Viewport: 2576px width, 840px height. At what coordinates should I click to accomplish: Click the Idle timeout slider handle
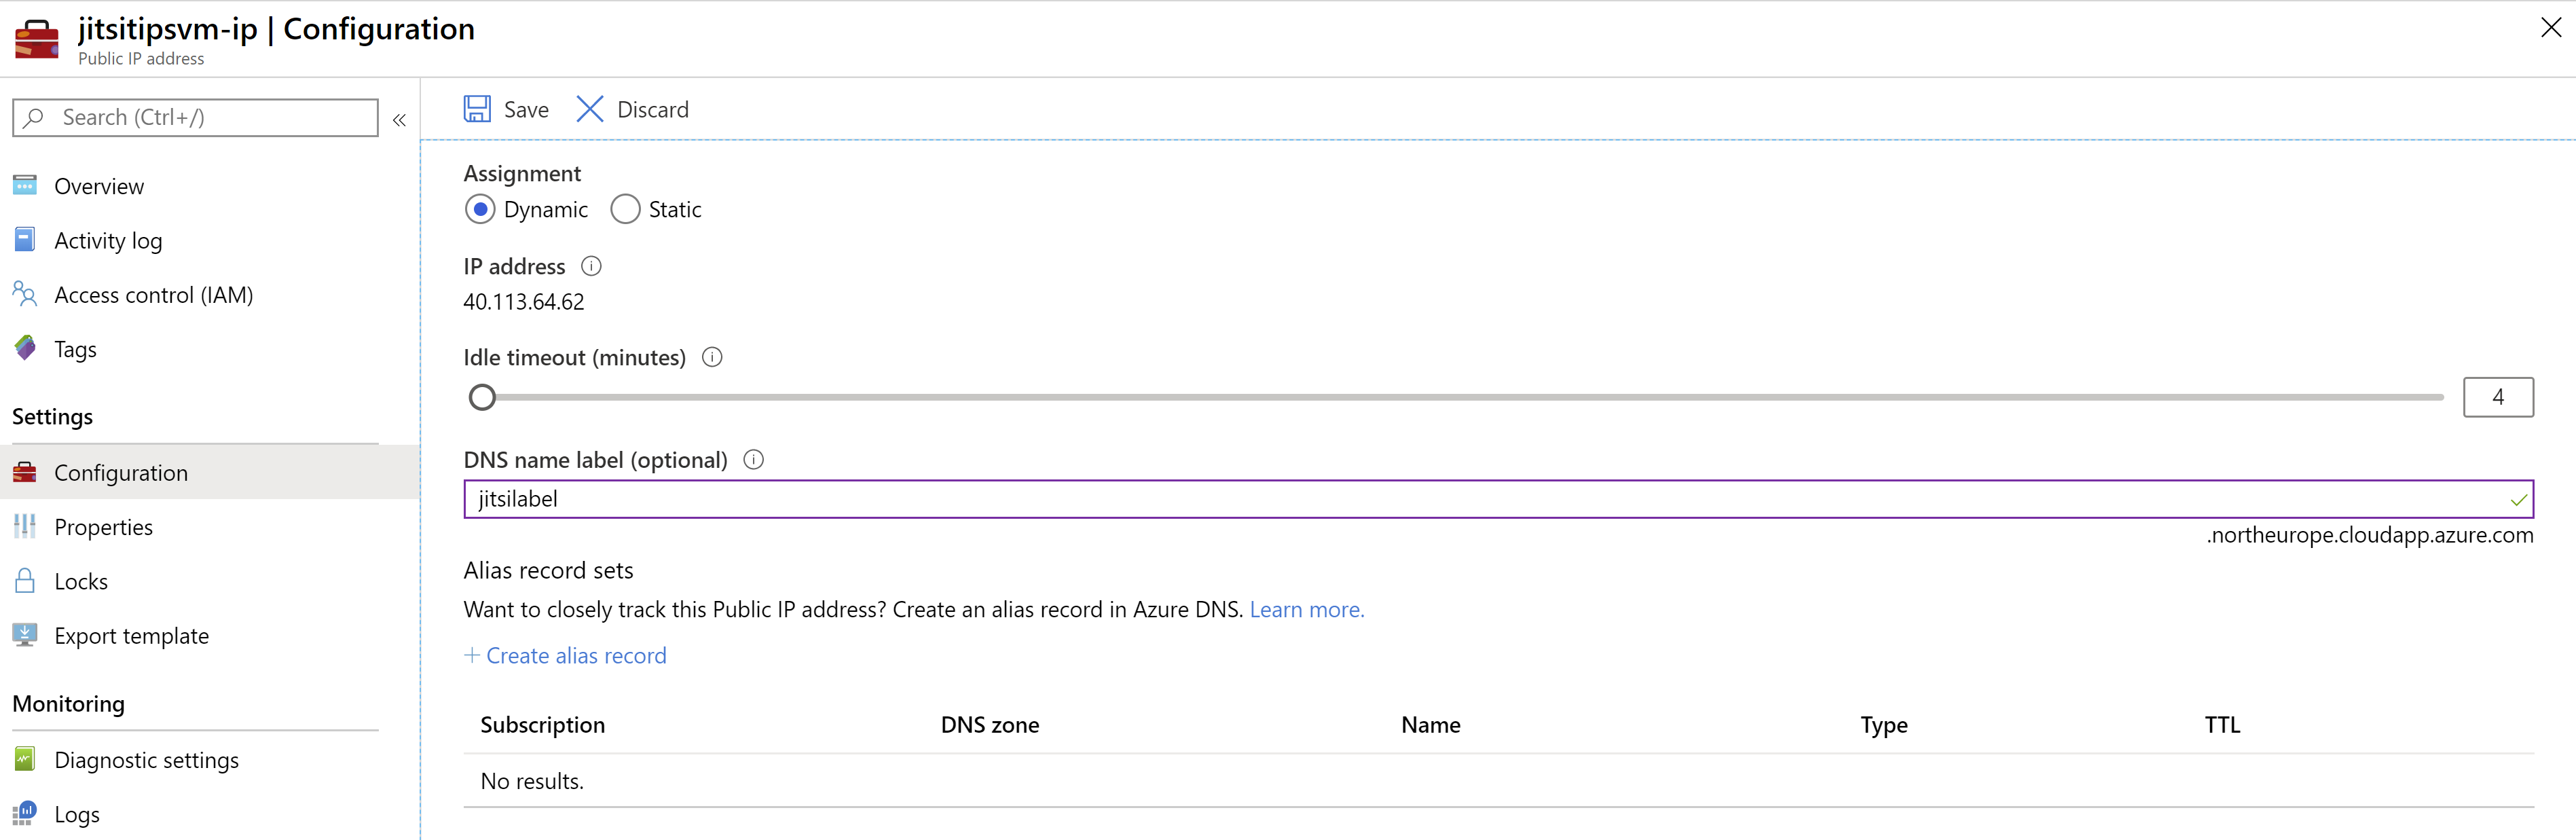pos(482,397)
